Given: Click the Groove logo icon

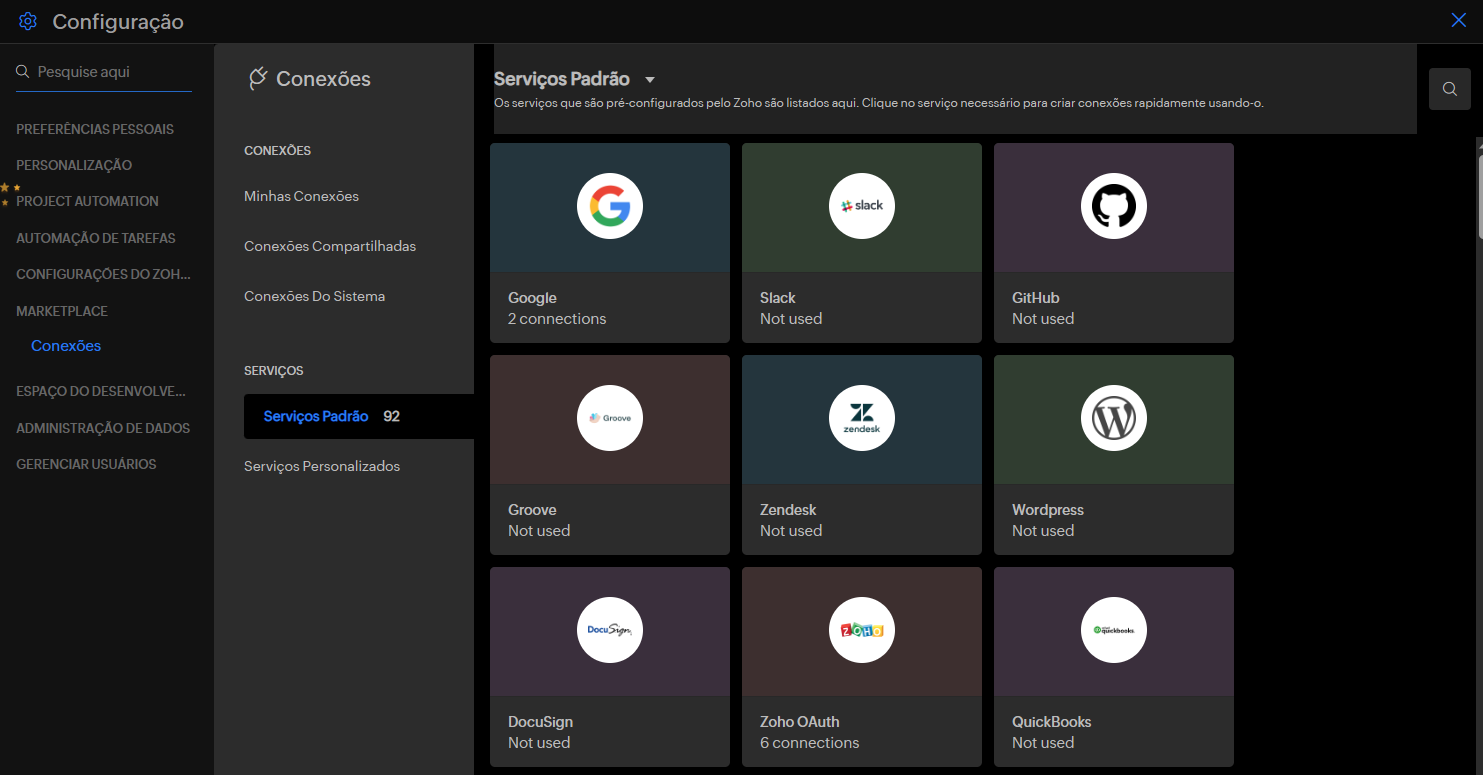Looking at the screenshot, I should [x=610, y=418].
